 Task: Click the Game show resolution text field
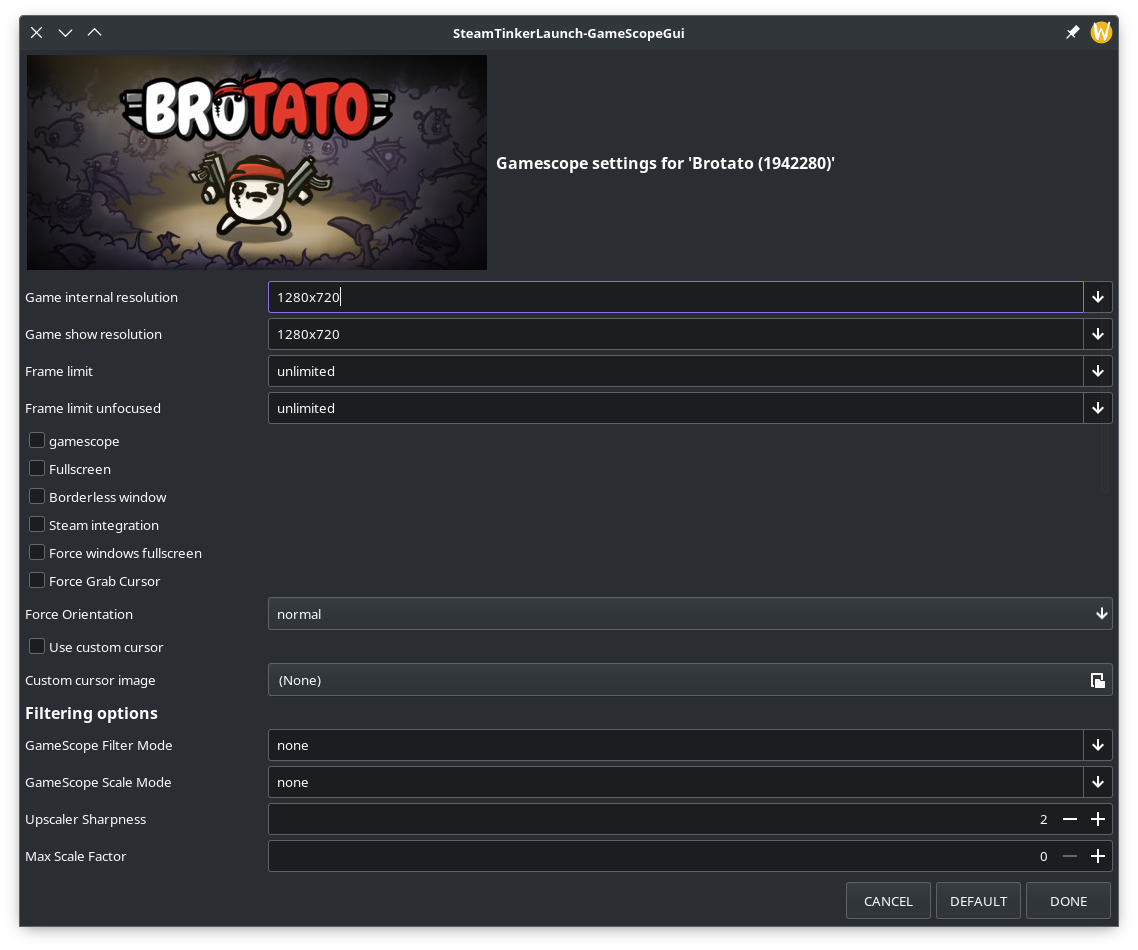[x=676, y=334]
